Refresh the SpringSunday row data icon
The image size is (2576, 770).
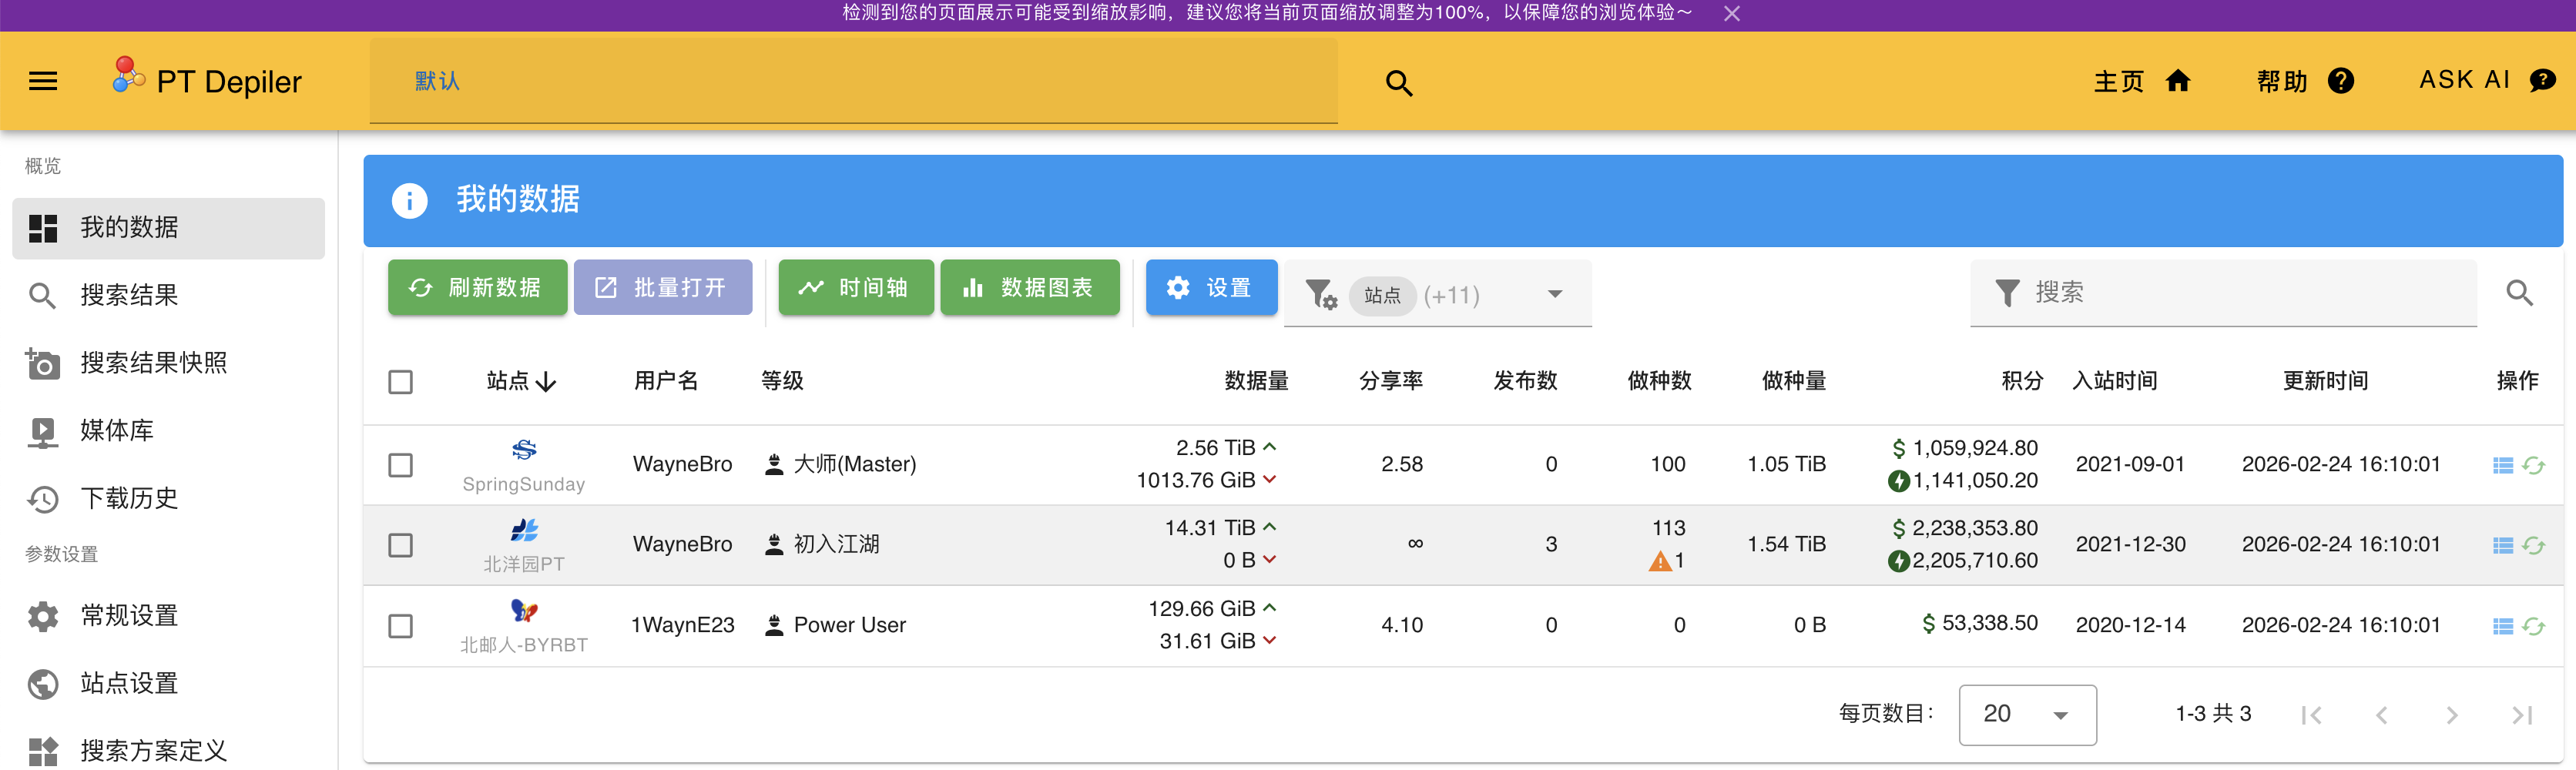point(2533,465)
